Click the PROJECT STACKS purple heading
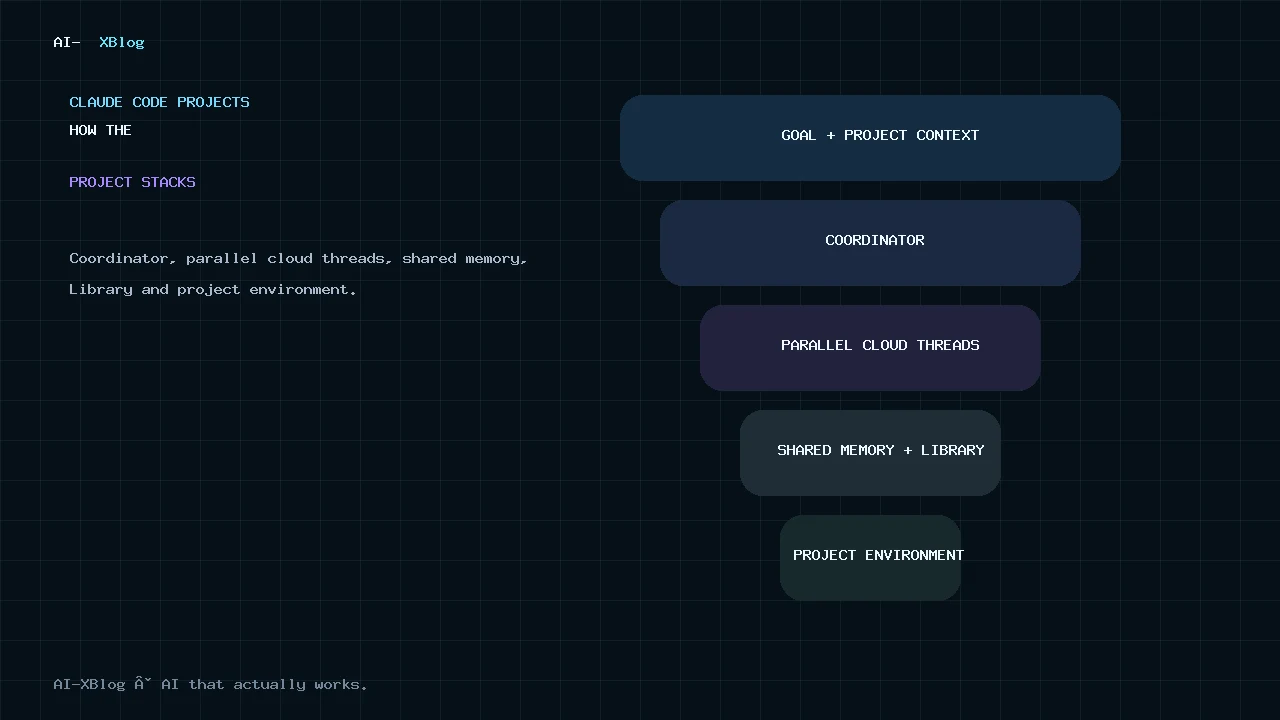 click(x=132, y=182)
